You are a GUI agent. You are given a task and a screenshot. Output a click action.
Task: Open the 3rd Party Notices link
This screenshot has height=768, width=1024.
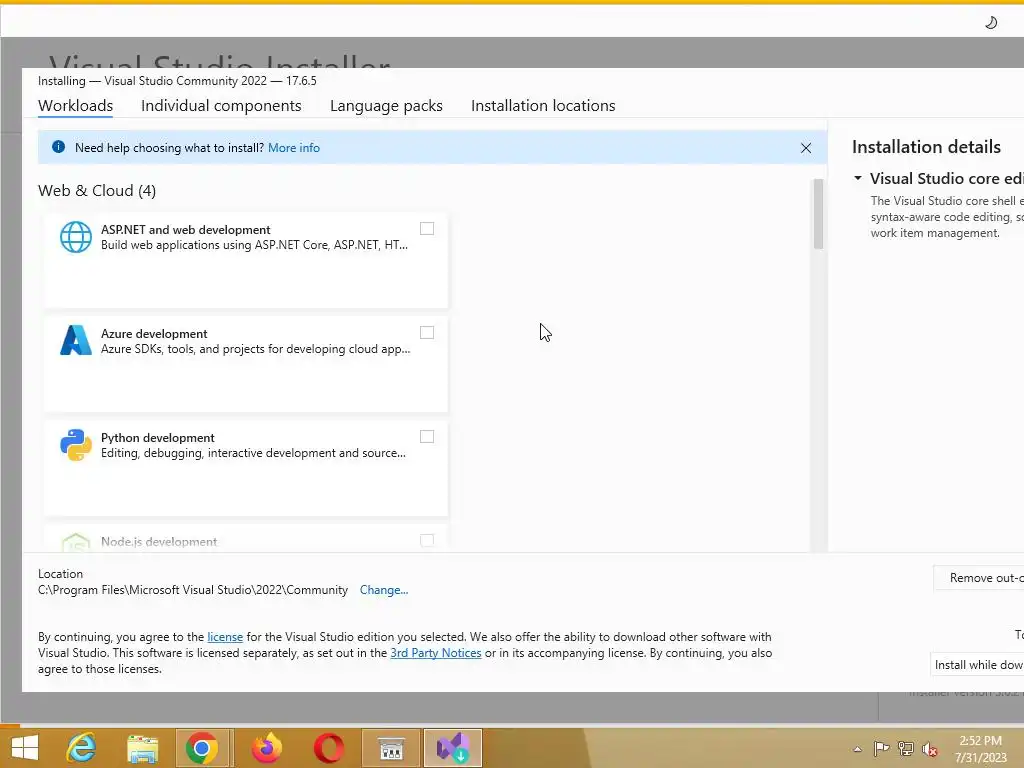pos(436,653)
